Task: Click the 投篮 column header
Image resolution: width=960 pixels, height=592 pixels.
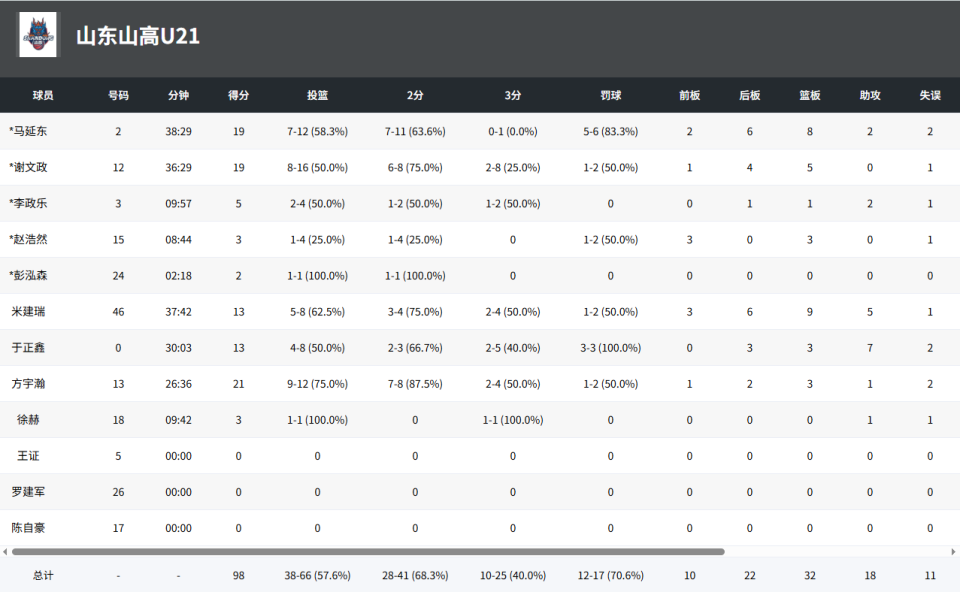Action: pyautogui.click(x=317, y=96)
